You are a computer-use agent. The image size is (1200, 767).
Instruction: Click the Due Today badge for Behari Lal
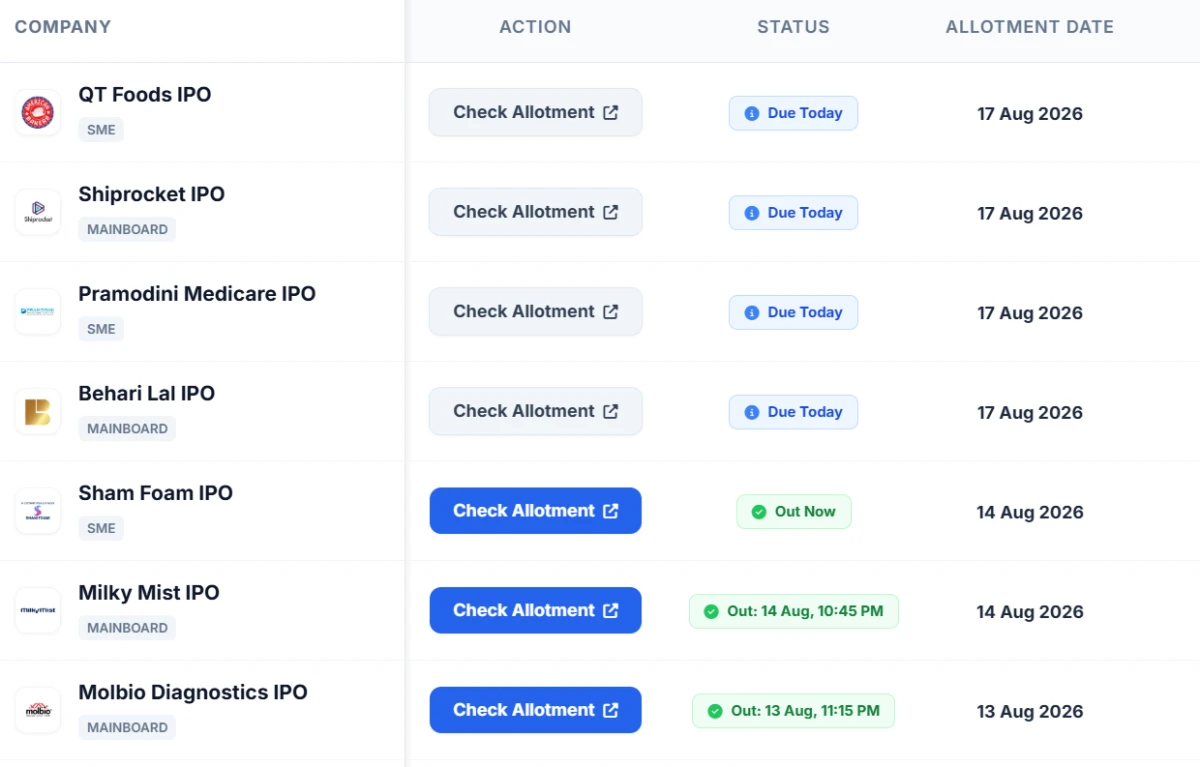tap(793, 412)
